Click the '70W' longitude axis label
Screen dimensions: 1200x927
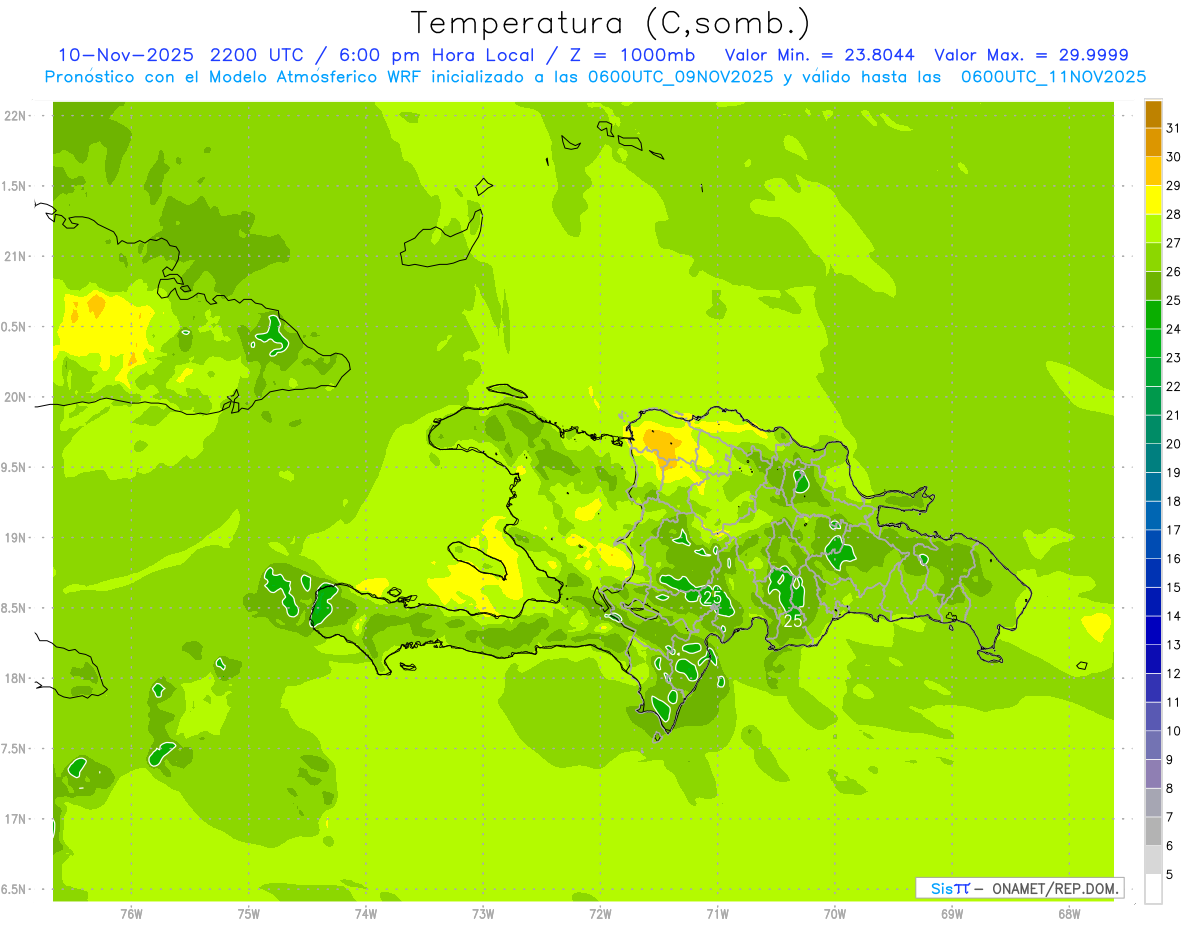[x=835, y=915]
